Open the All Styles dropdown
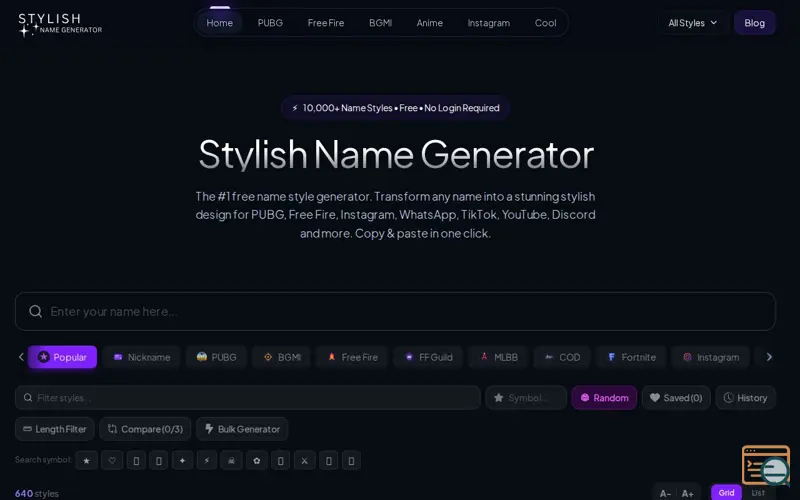 tap(692, 23)
